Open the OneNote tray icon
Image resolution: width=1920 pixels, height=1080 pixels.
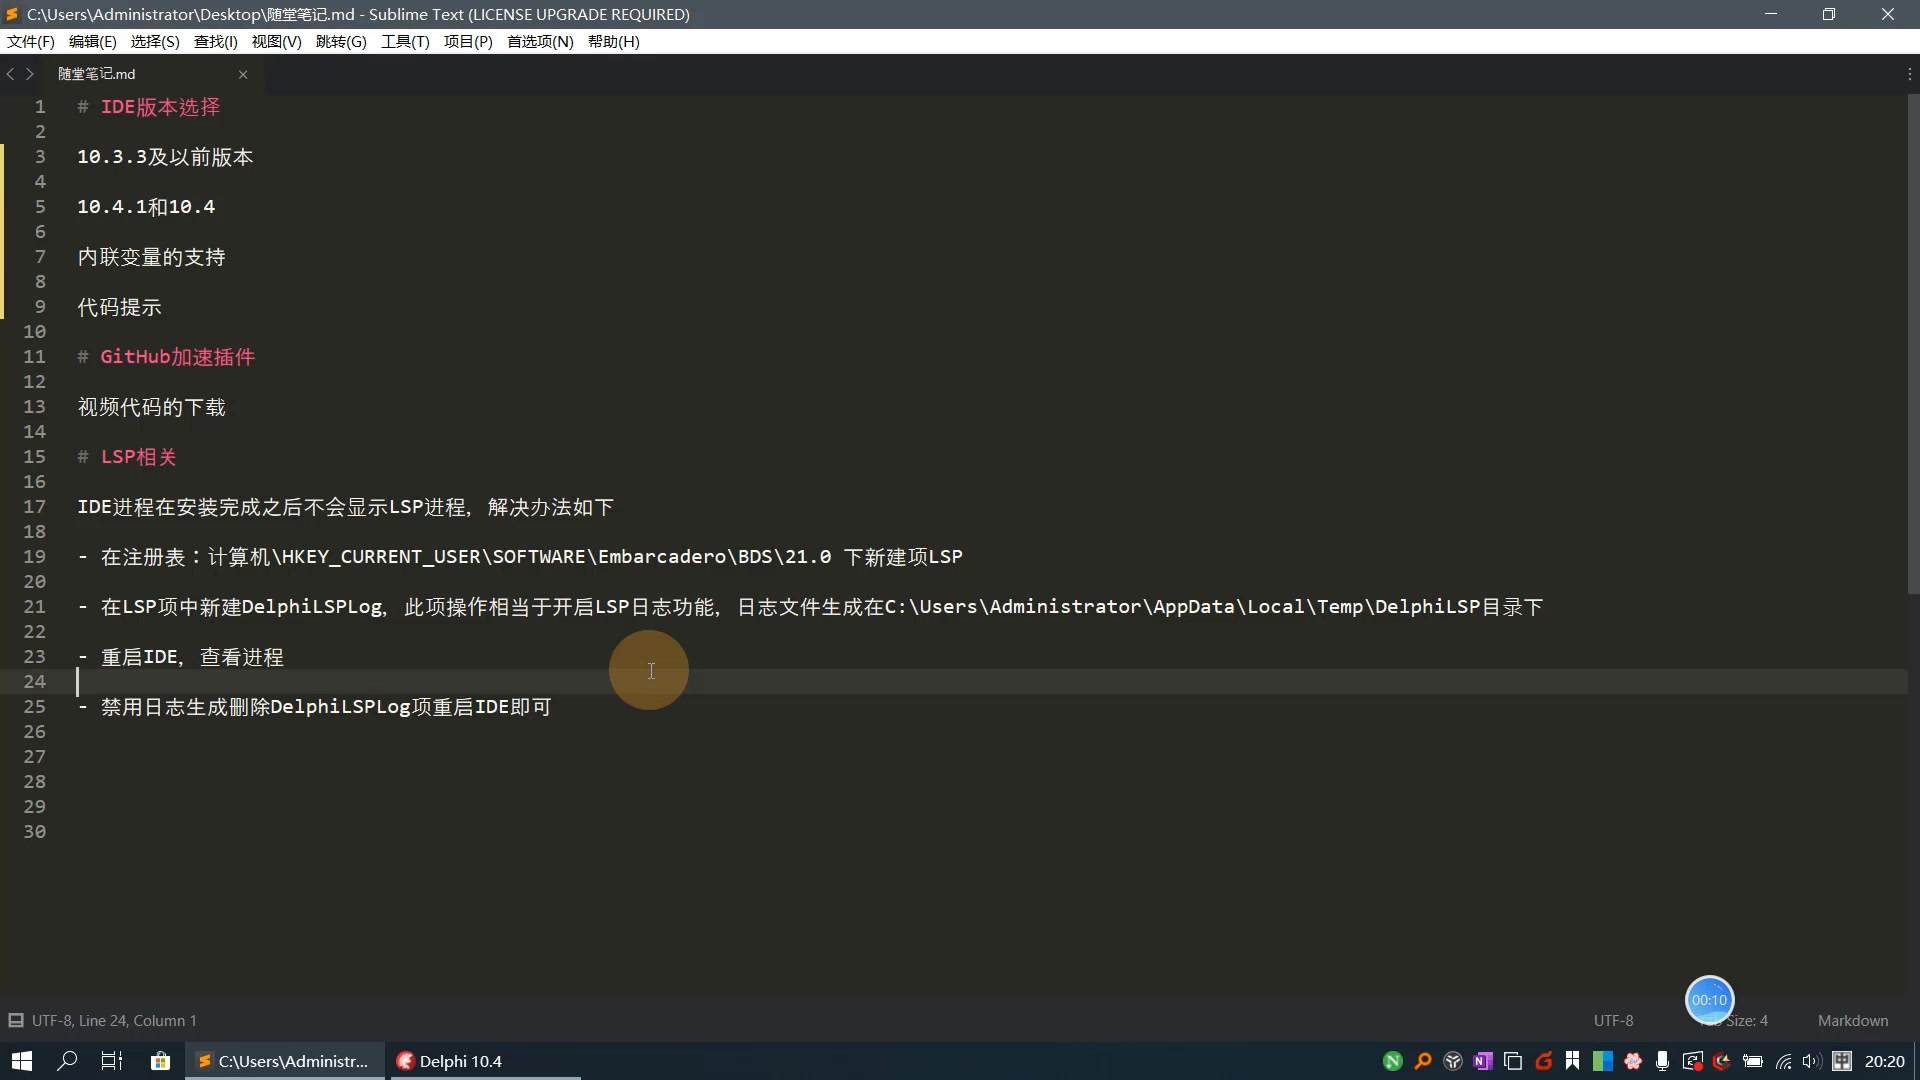tap(1483, 1061)
